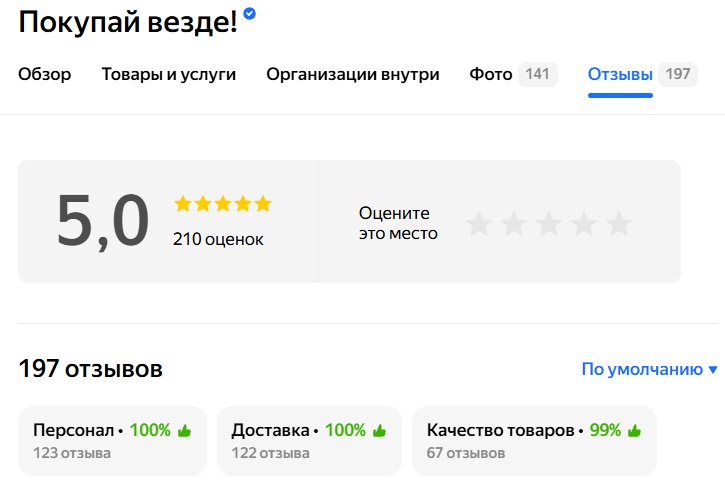The height and width of the screenshot is (487, 725).
Task: Switch to the Обзор tab
Action: [x=45, y=74]
